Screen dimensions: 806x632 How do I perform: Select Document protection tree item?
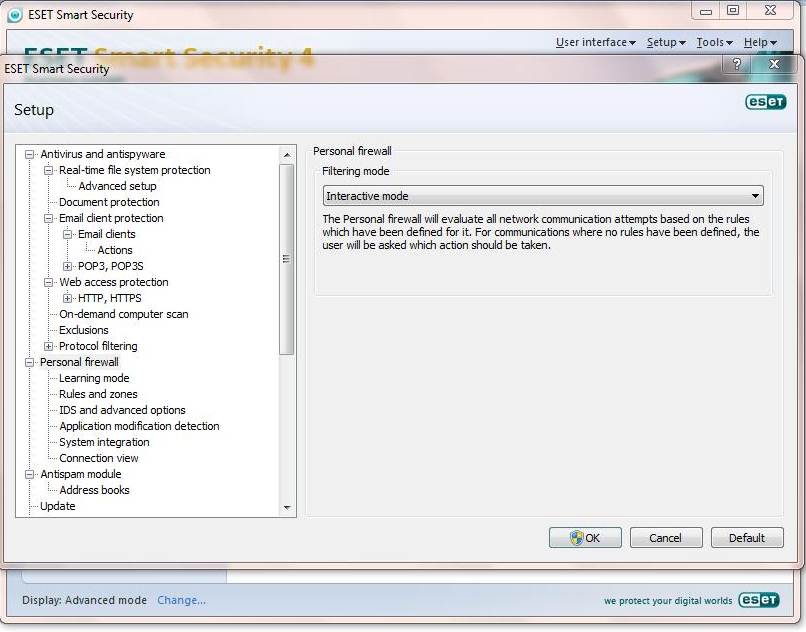tap(109, 202)
